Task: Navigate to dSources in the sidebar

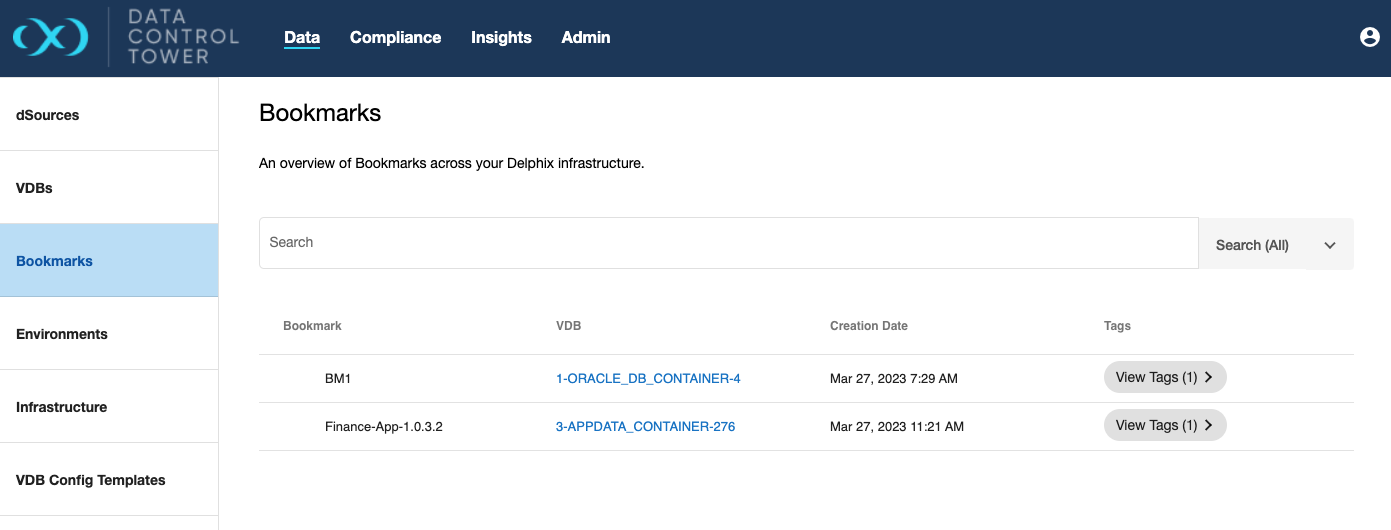Action: [48, 115]
